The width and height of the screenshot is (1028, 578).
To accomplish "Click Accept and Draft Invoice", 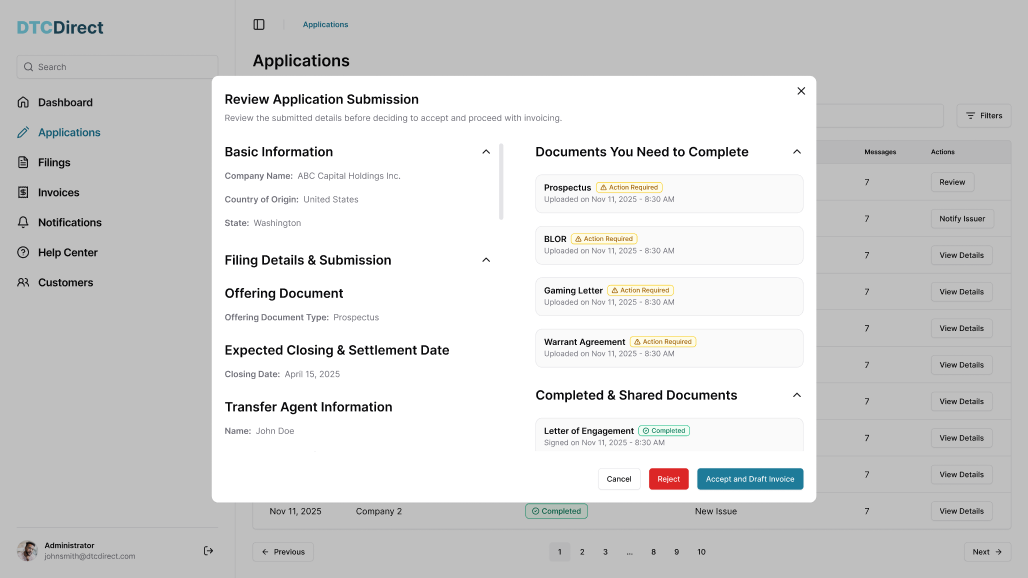I will click(x=750, y=479).
